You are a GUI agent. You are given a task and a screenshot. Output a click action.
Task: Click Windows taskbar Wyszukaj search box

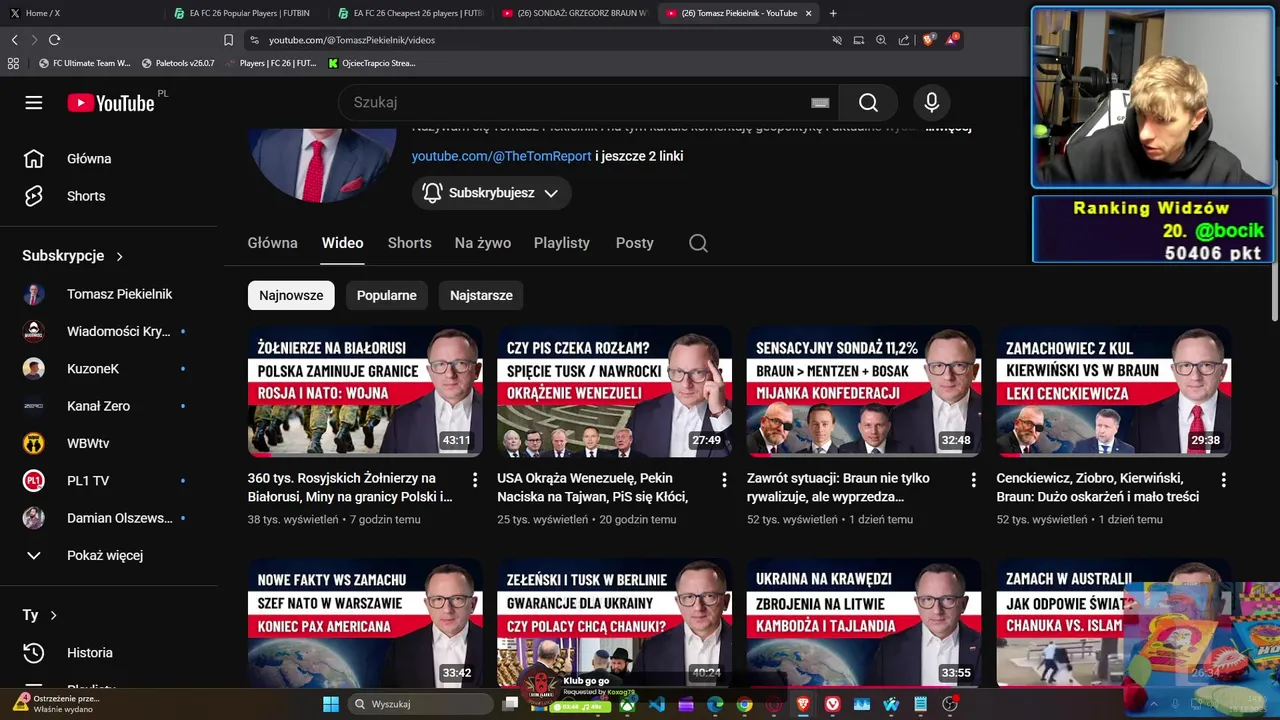pos(421,704)
